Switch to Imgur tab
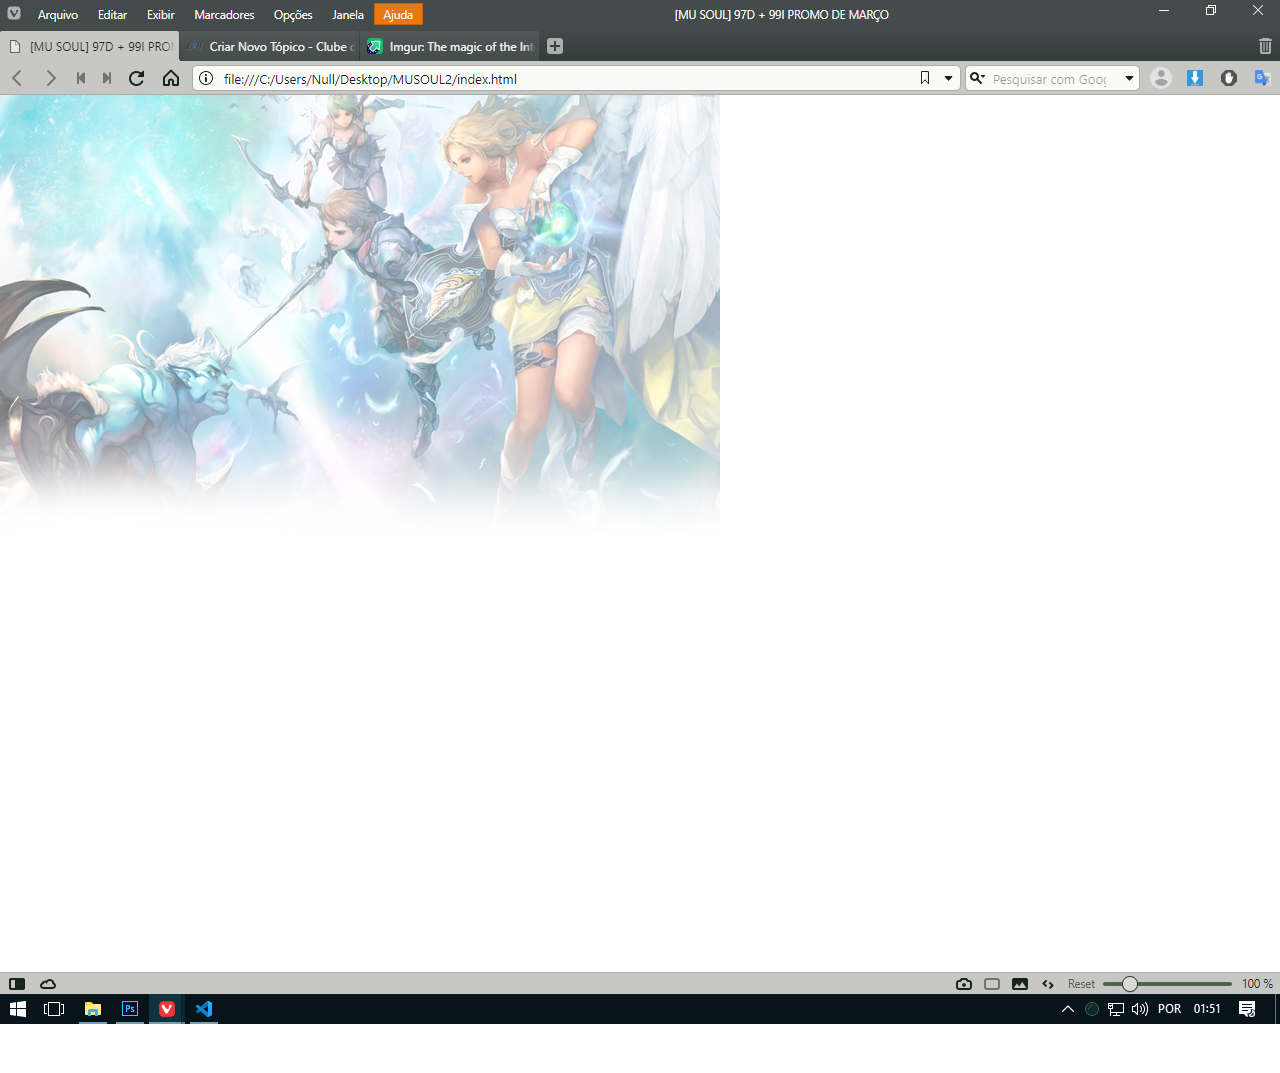The image size is (1280, 1073). (450, 46)
